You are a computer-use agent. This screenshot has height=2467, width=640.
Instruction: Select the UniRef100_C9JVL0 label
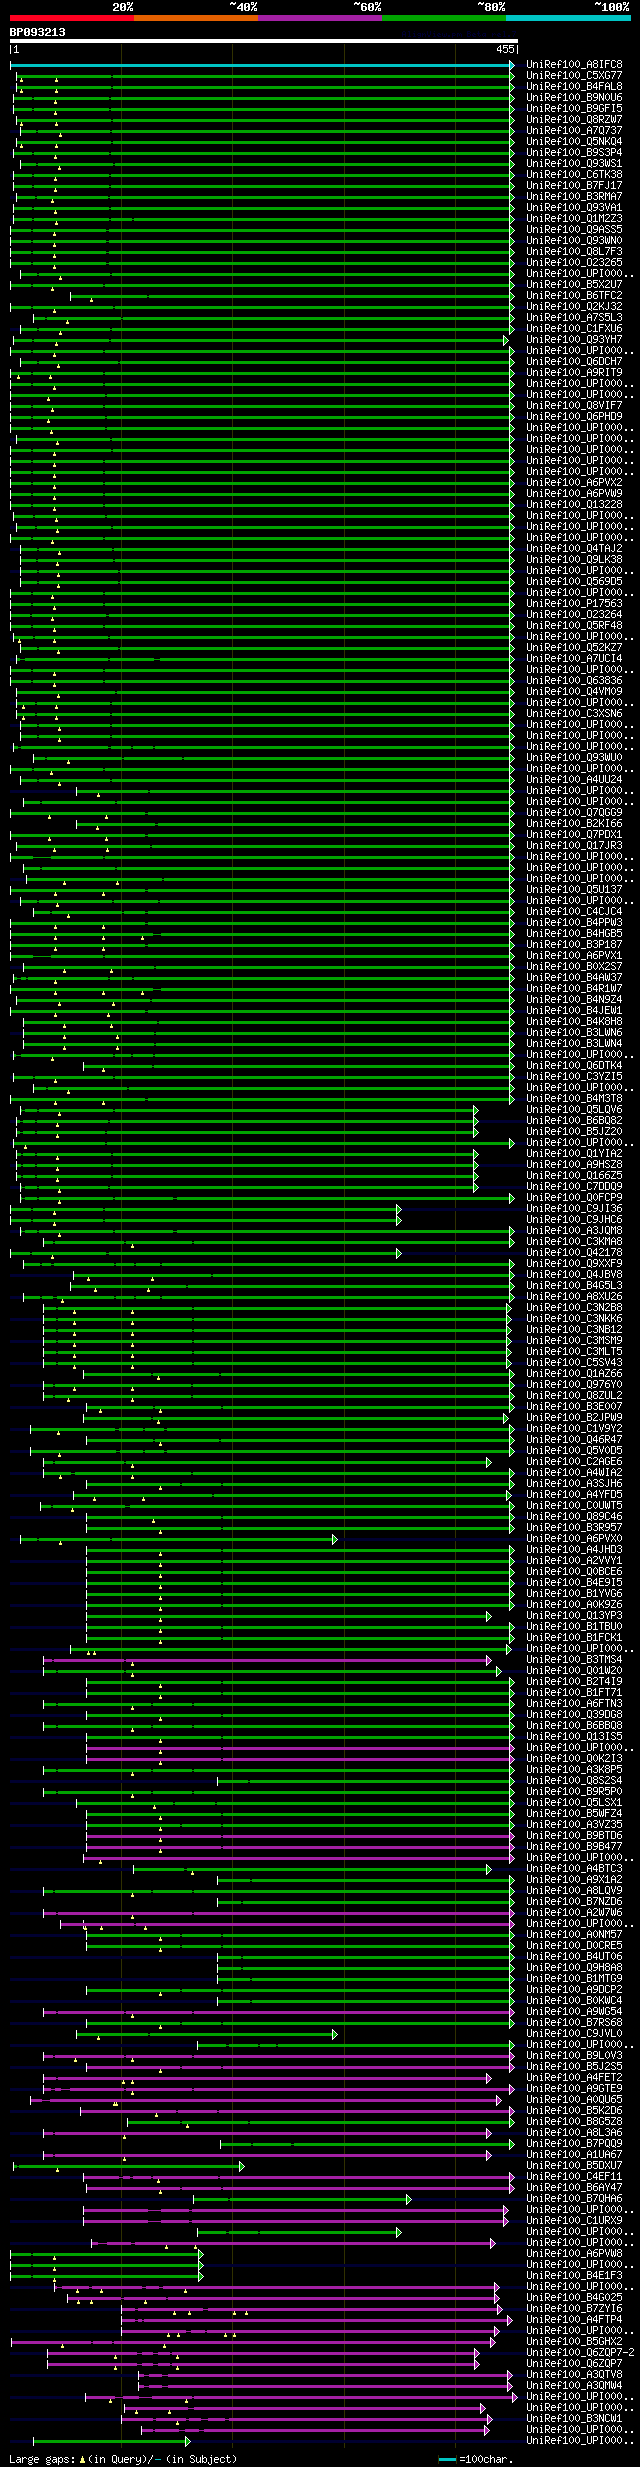pyautogui.click(x=574, y=2034)
